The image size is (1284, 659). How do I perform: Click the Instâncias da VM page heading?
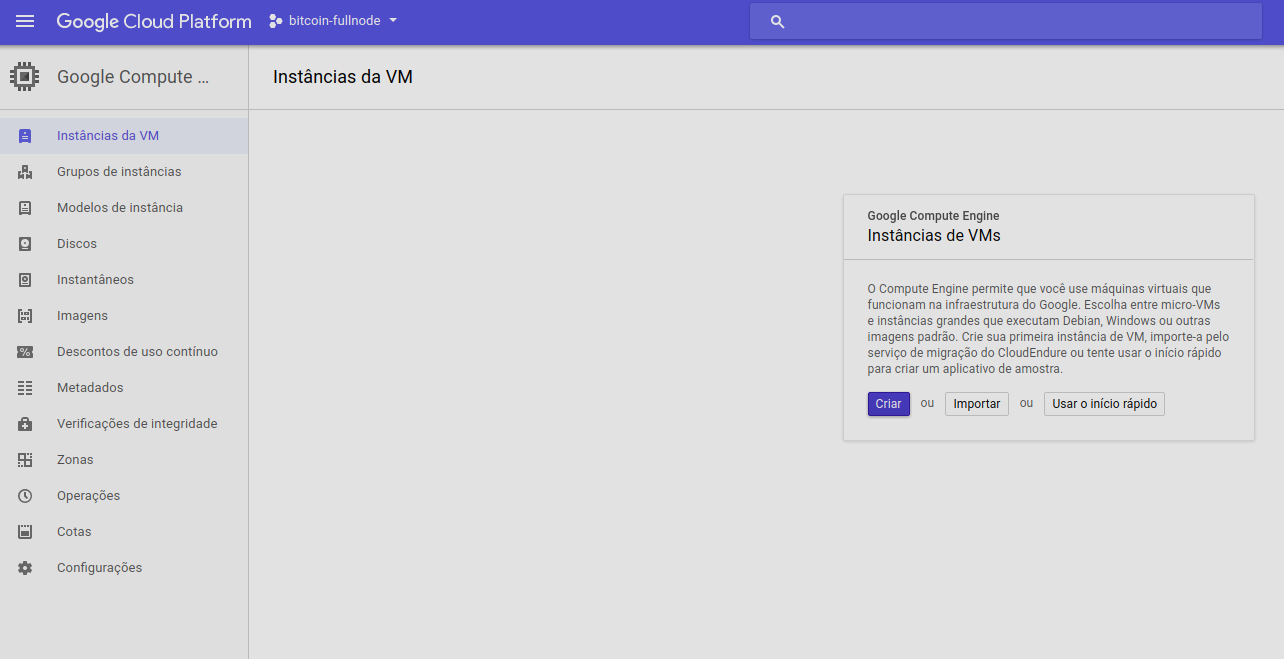[x=343, y=77]
